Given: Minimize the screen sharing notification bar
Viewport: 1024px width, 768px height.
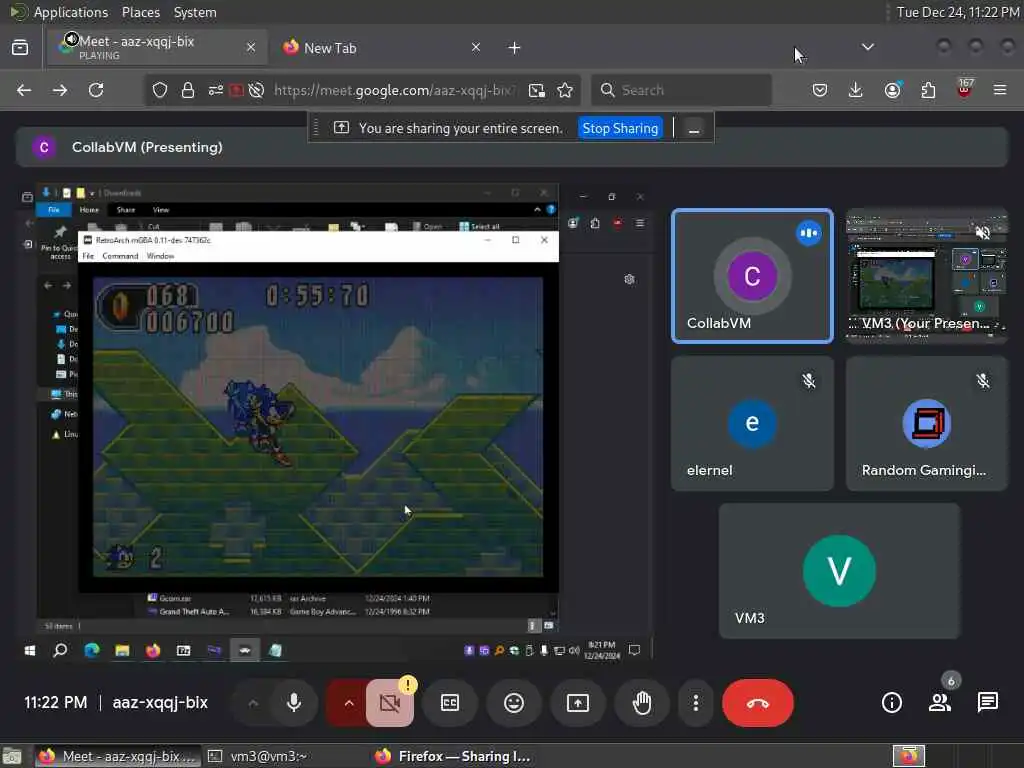Looking at the screenshot, I should (x=694, y=129).
